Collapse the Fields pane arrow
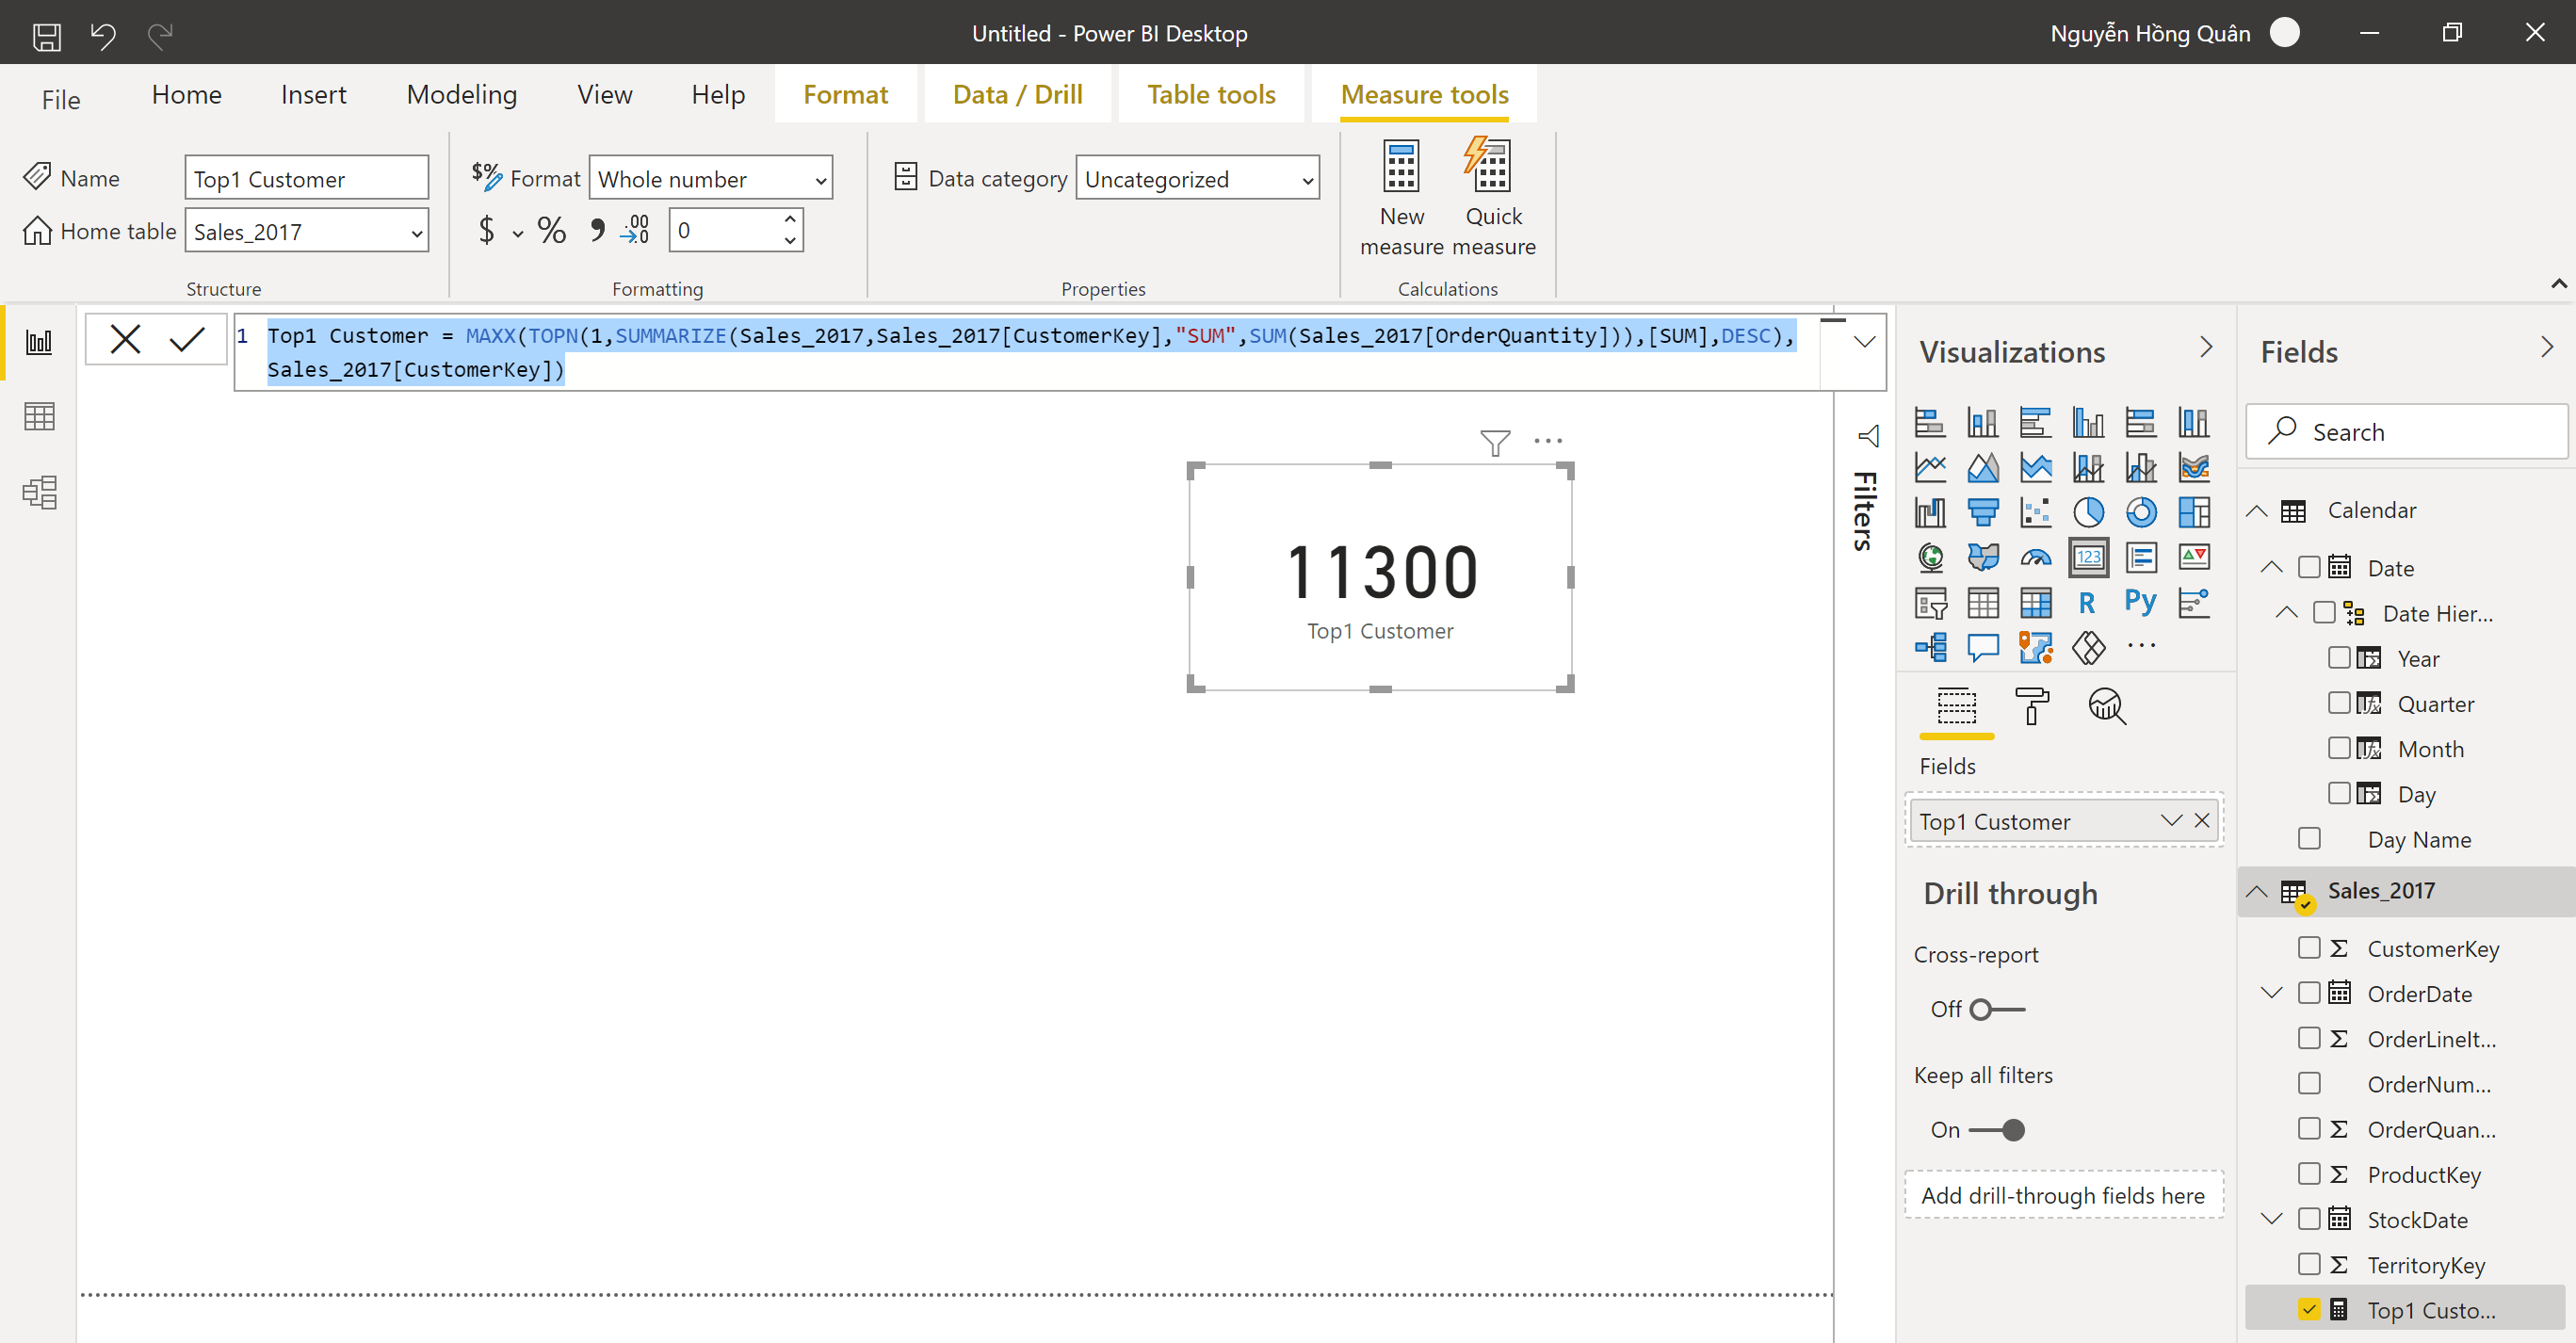This screenshot has width=2576, height=1343. point(2546,348)
